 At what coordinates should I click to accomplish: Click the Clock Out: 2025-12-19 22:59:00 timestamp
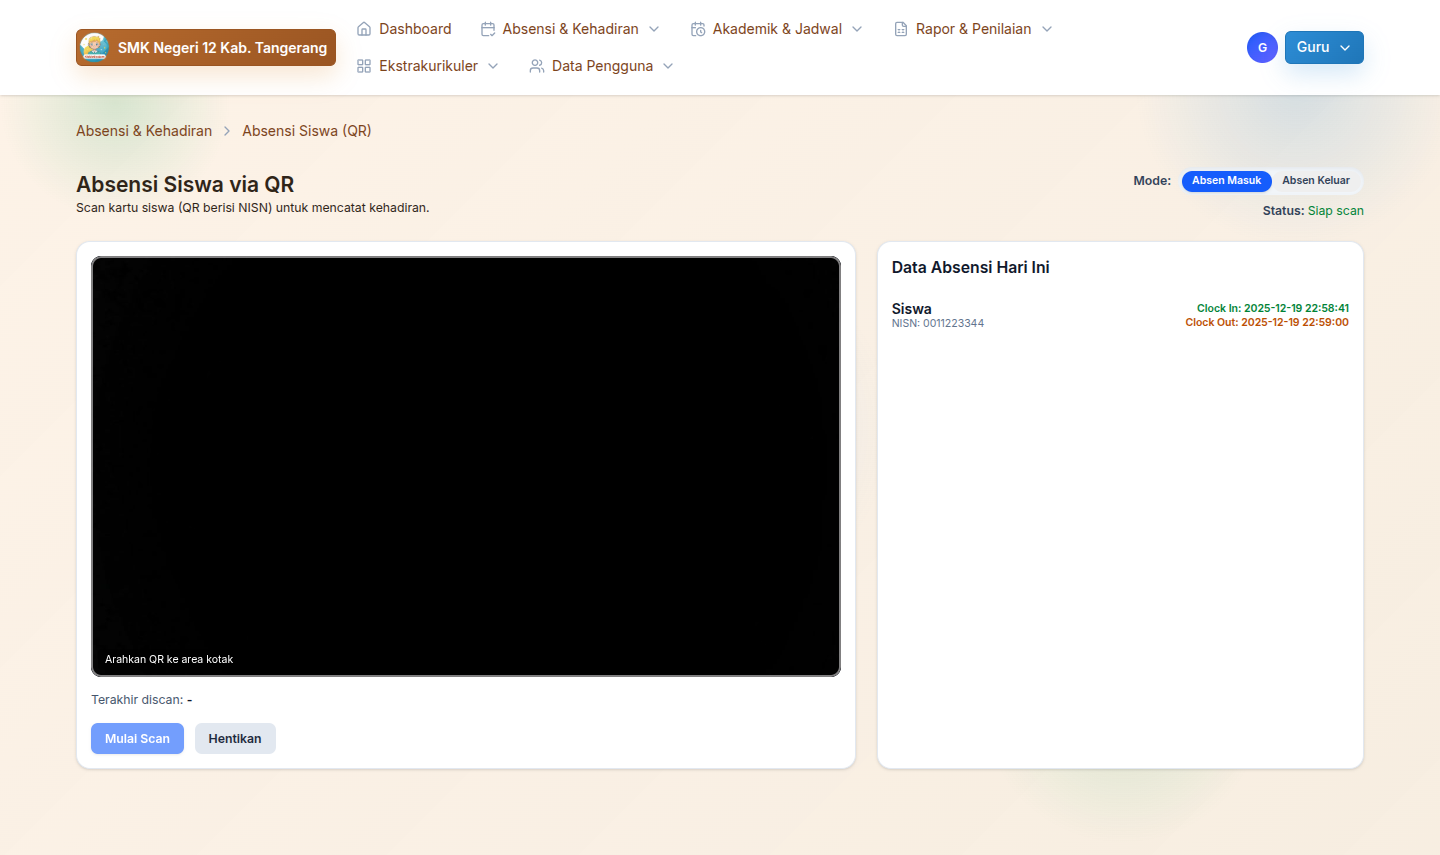coord(1267,322)
